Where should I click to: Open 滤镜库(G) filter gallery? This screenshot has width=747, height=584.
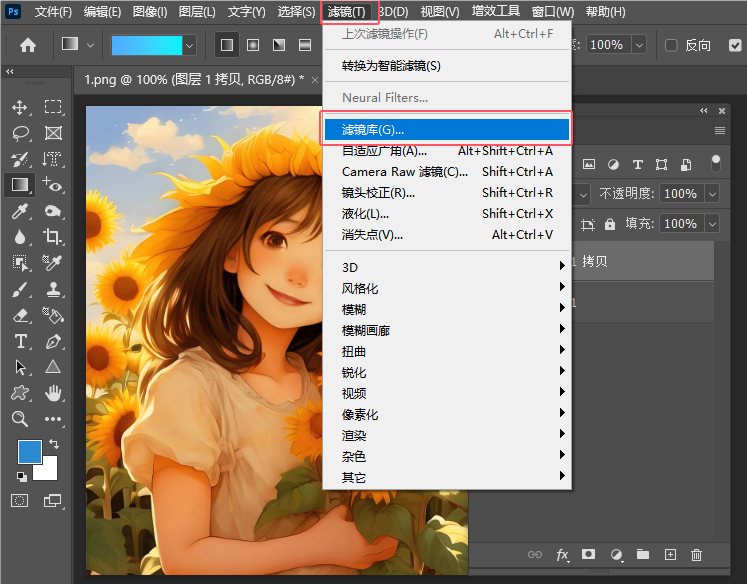[x=447, y=130]
